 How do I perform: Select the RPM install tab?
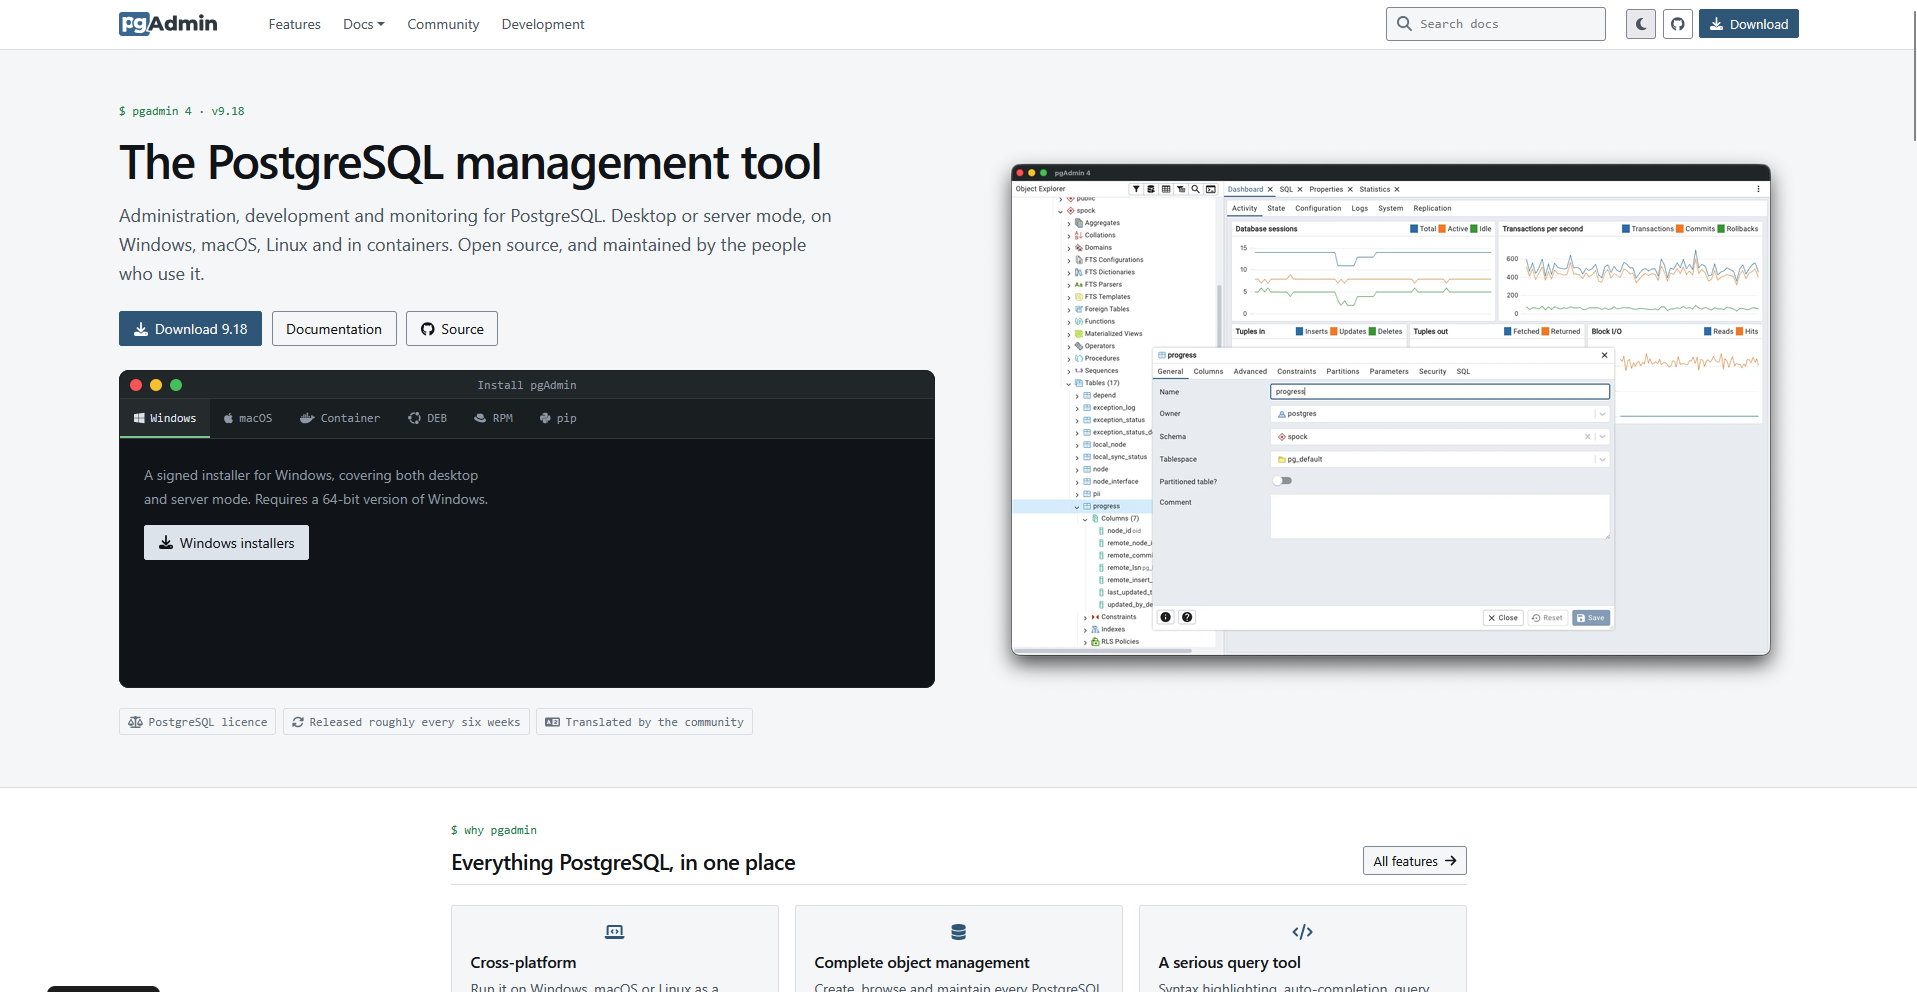[494, 418]
